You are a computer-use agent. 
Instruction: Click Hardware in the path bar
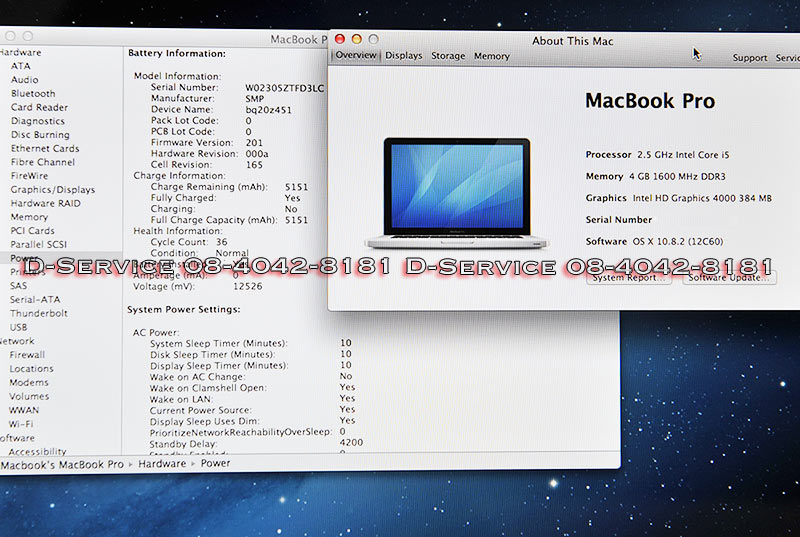point(162,464)
